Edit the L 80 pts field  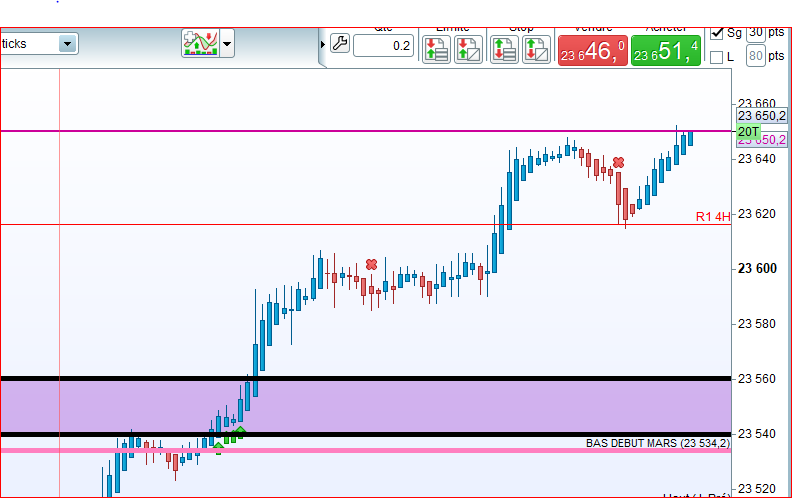click(x=756, y=56)
